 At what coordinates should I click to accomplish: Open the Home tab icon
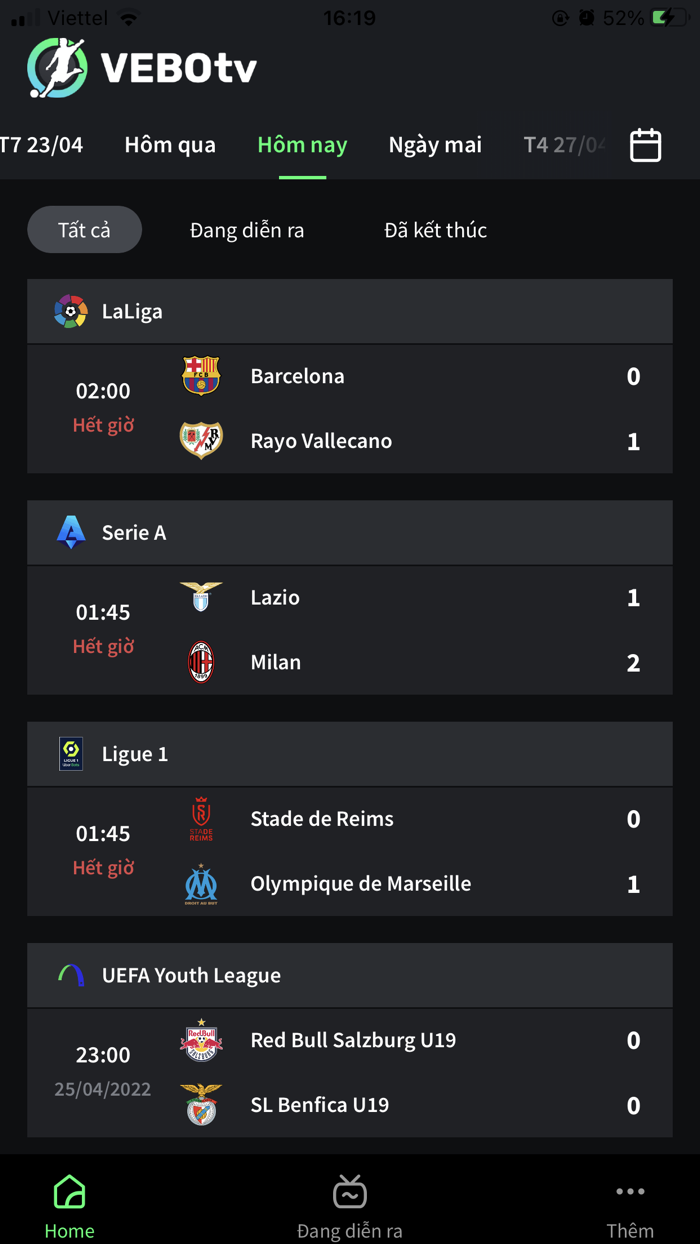[69, 1192]
